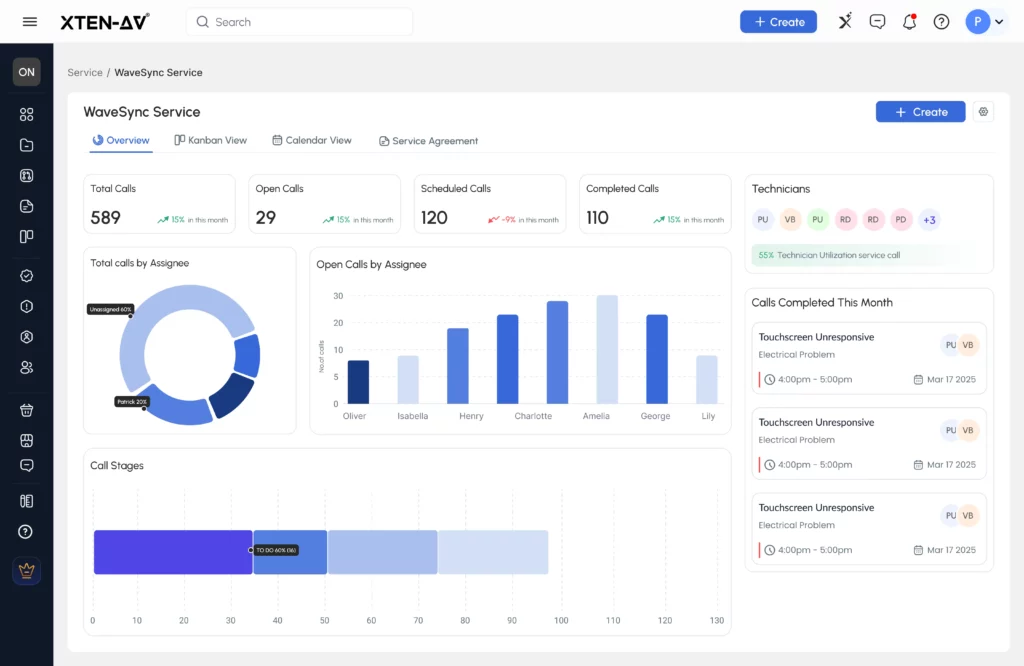Open the single-user badge icon in sidebar
Image resolution: width=1024 pixels, height=666 pixels.
click(x=26, y=337)
